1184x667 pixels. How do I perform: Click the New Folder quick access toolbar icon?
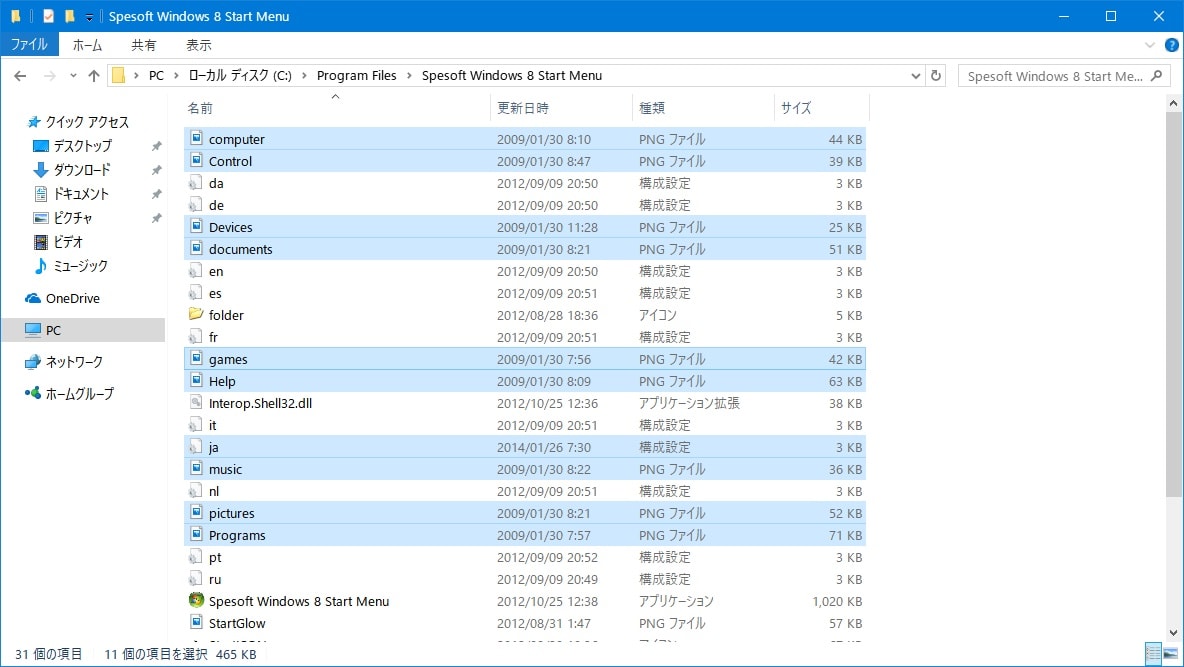tap(69, 16)
